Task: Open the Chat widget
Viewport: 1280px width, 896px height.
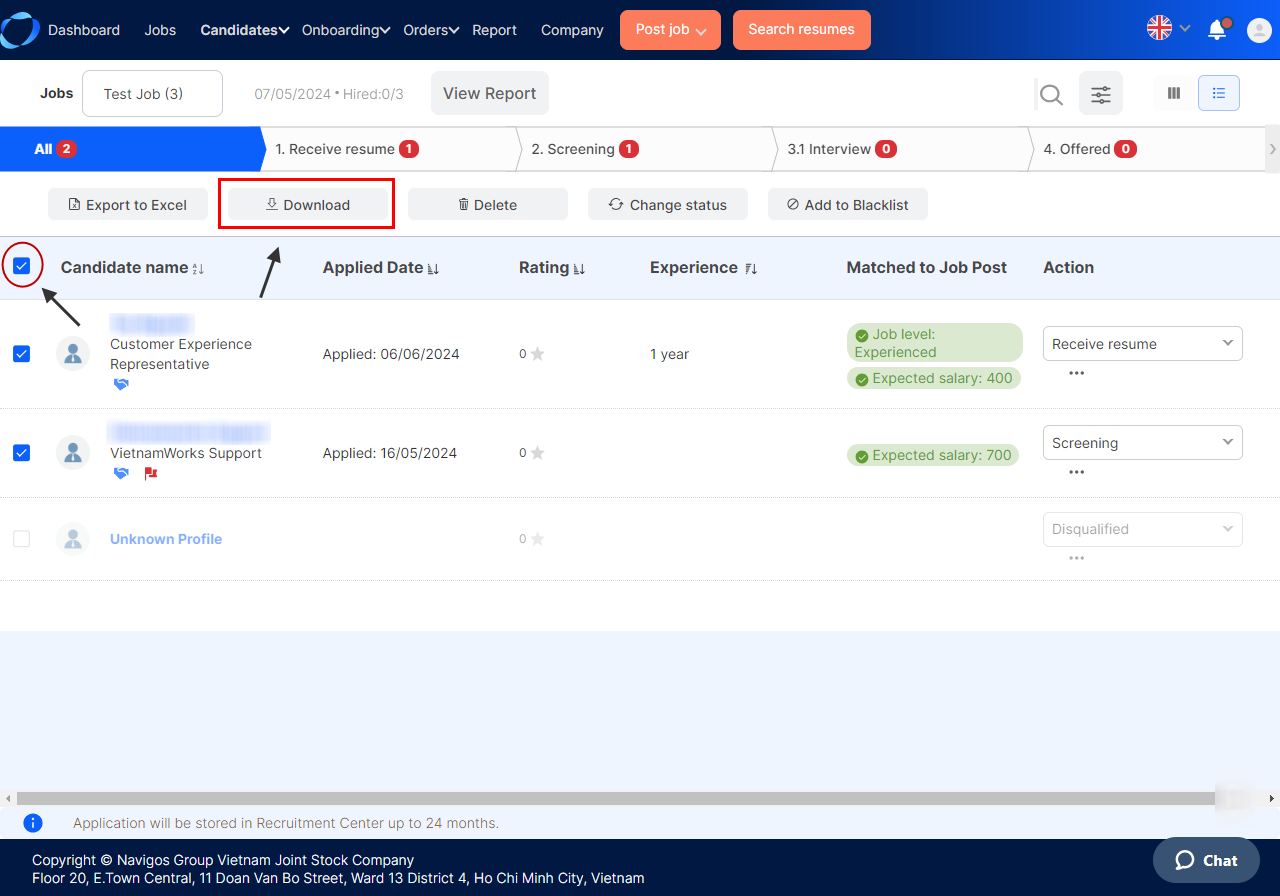Action: click(1206, 860)
